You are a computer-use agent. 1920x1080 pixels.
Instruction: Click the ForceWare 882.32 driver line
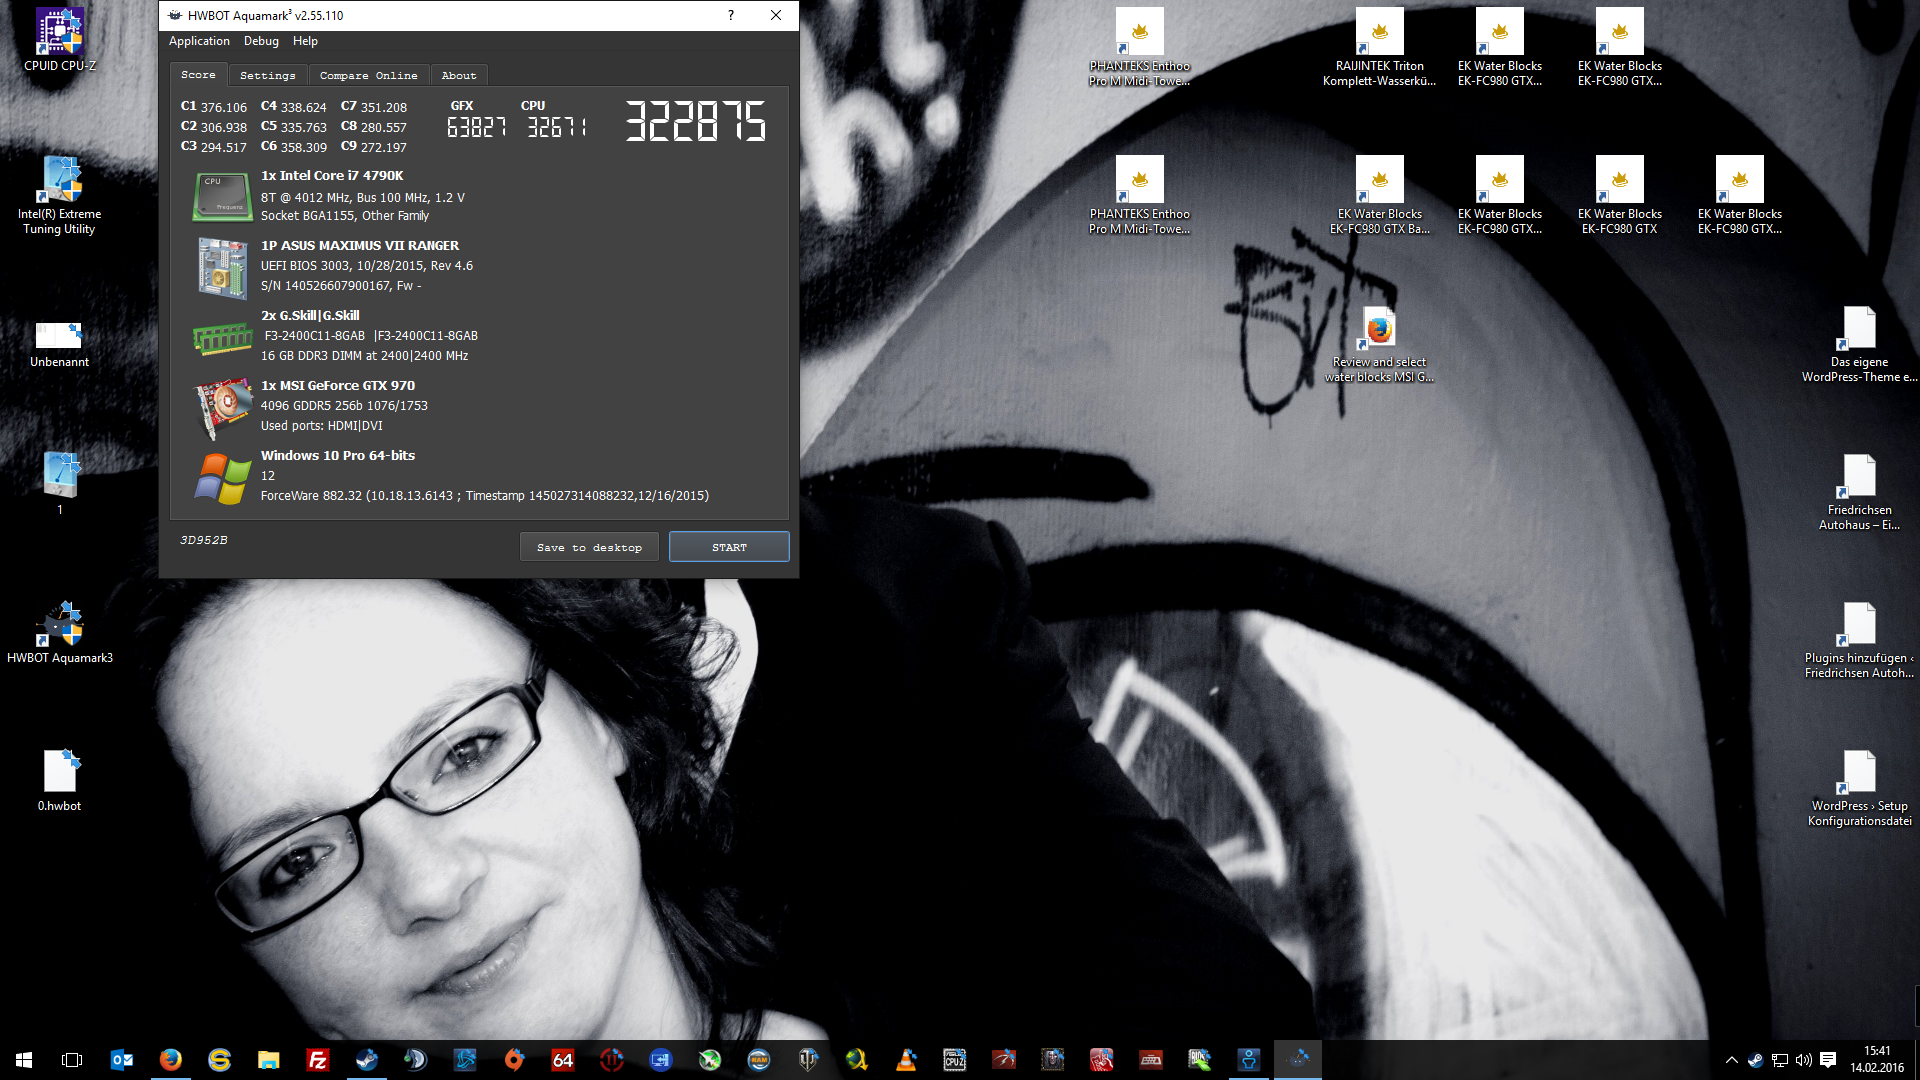pyautogui.click(x=485, y=496)
